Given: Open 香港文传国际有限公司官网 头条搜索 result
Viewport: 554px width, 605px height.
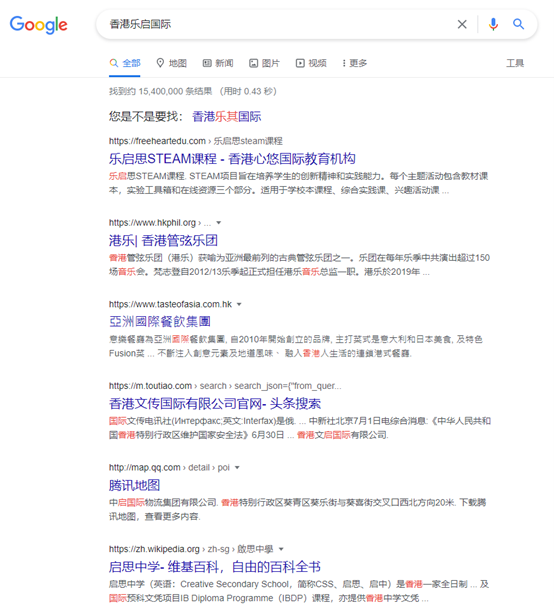Looking at the screenshot, I should click(x=215, y=403).
